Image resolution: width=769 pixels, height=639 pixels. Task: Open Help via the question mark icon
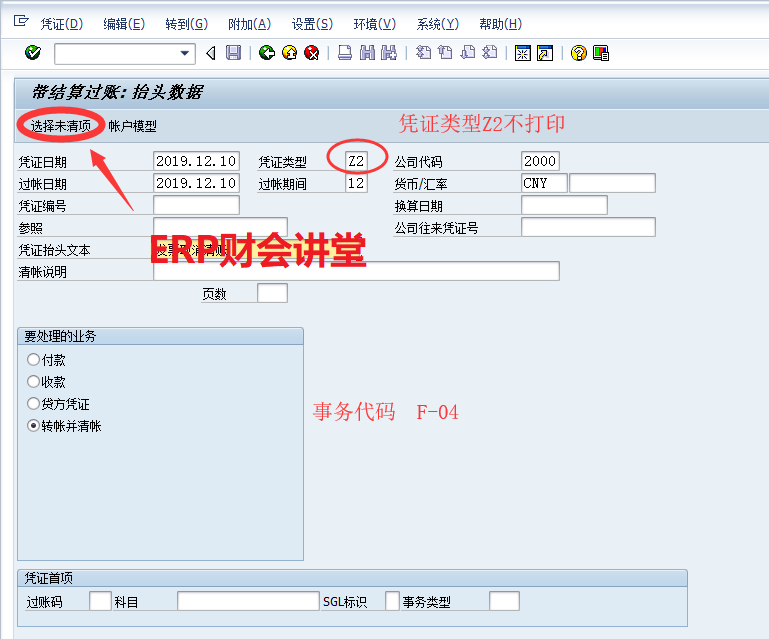pos(578,53)
